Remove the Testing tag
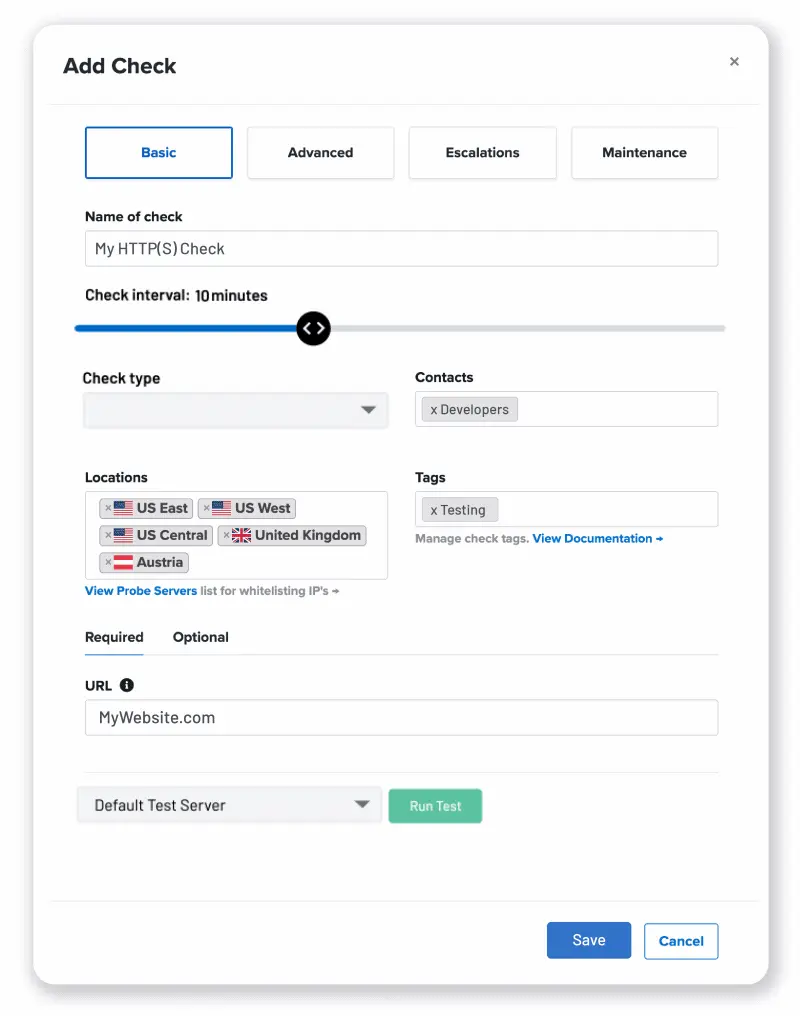 pyautogui.click(x=434, y=510)
